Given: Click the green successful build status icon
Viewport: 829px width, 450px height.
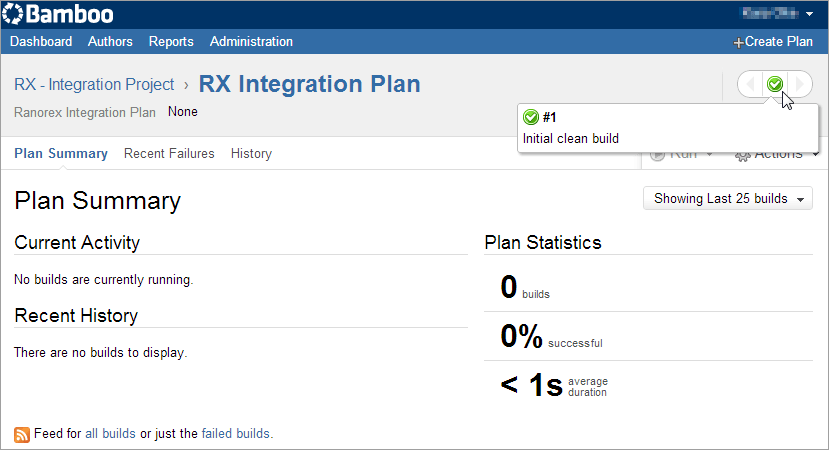Looking at the screenshot, I should [775, 84].
